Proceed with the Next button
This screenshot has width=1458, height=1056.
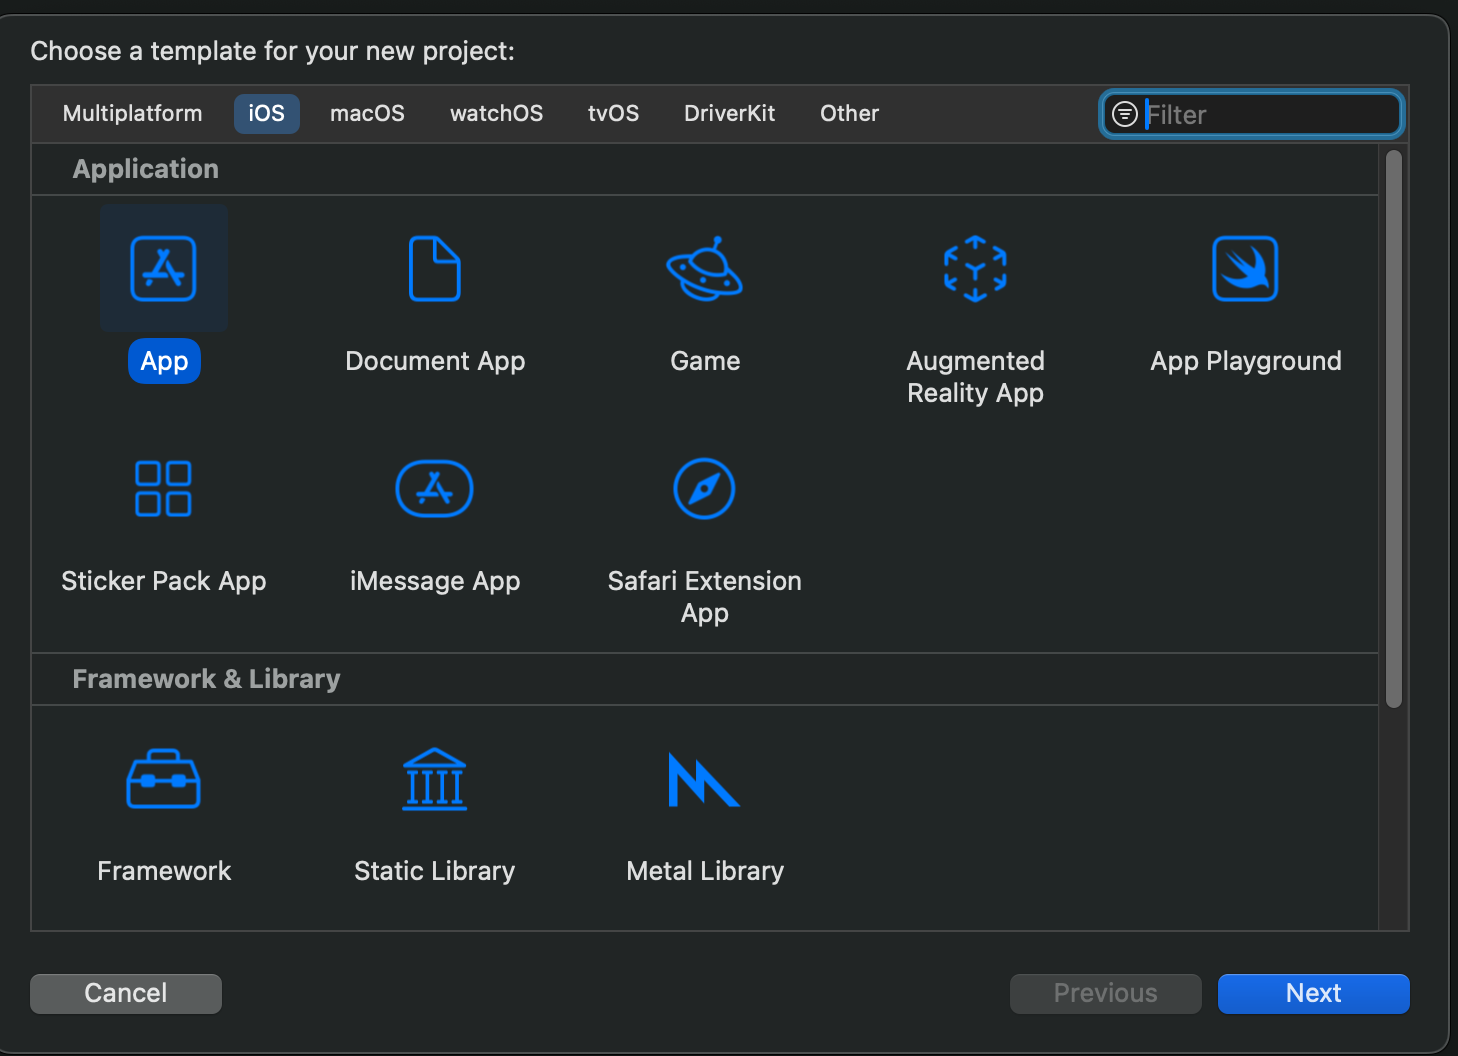1314,993
